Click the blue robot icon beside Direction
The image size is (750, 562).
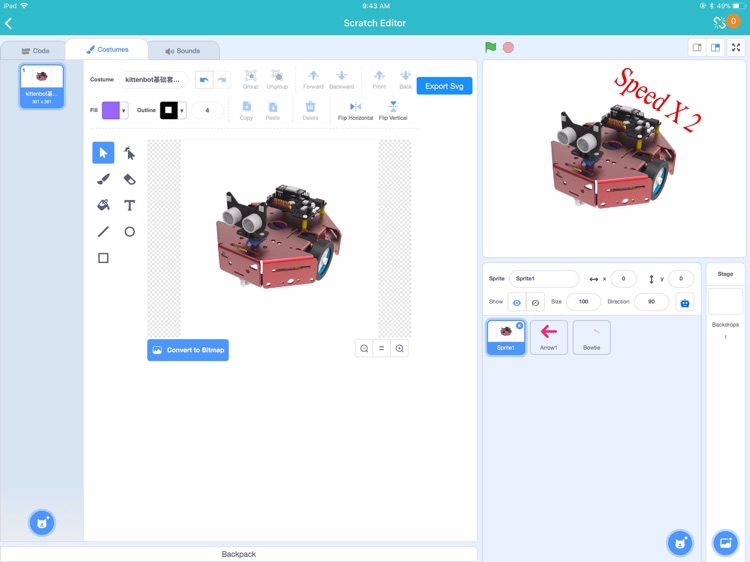coord(685,303)
